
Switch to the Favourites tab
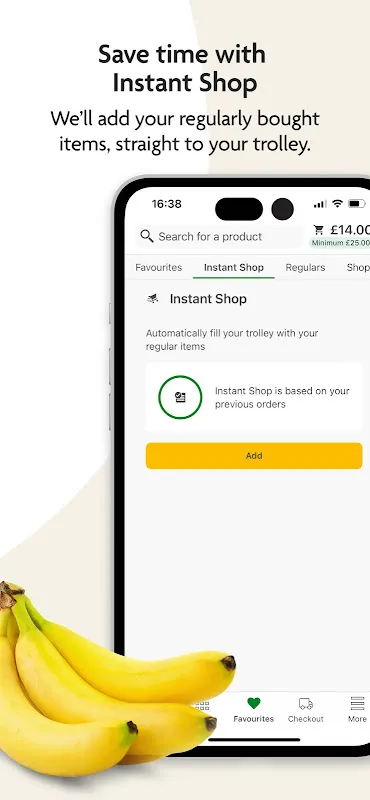(159, 267)
